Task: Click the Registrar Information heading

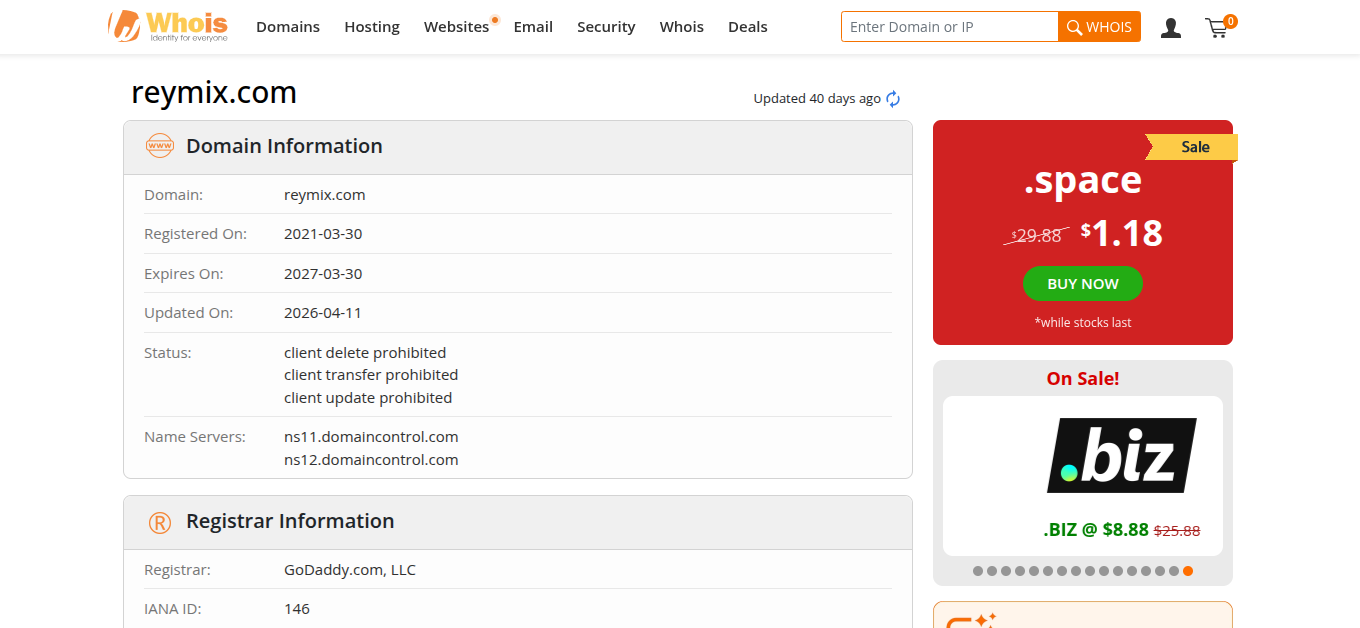Action: coord(290,521)
